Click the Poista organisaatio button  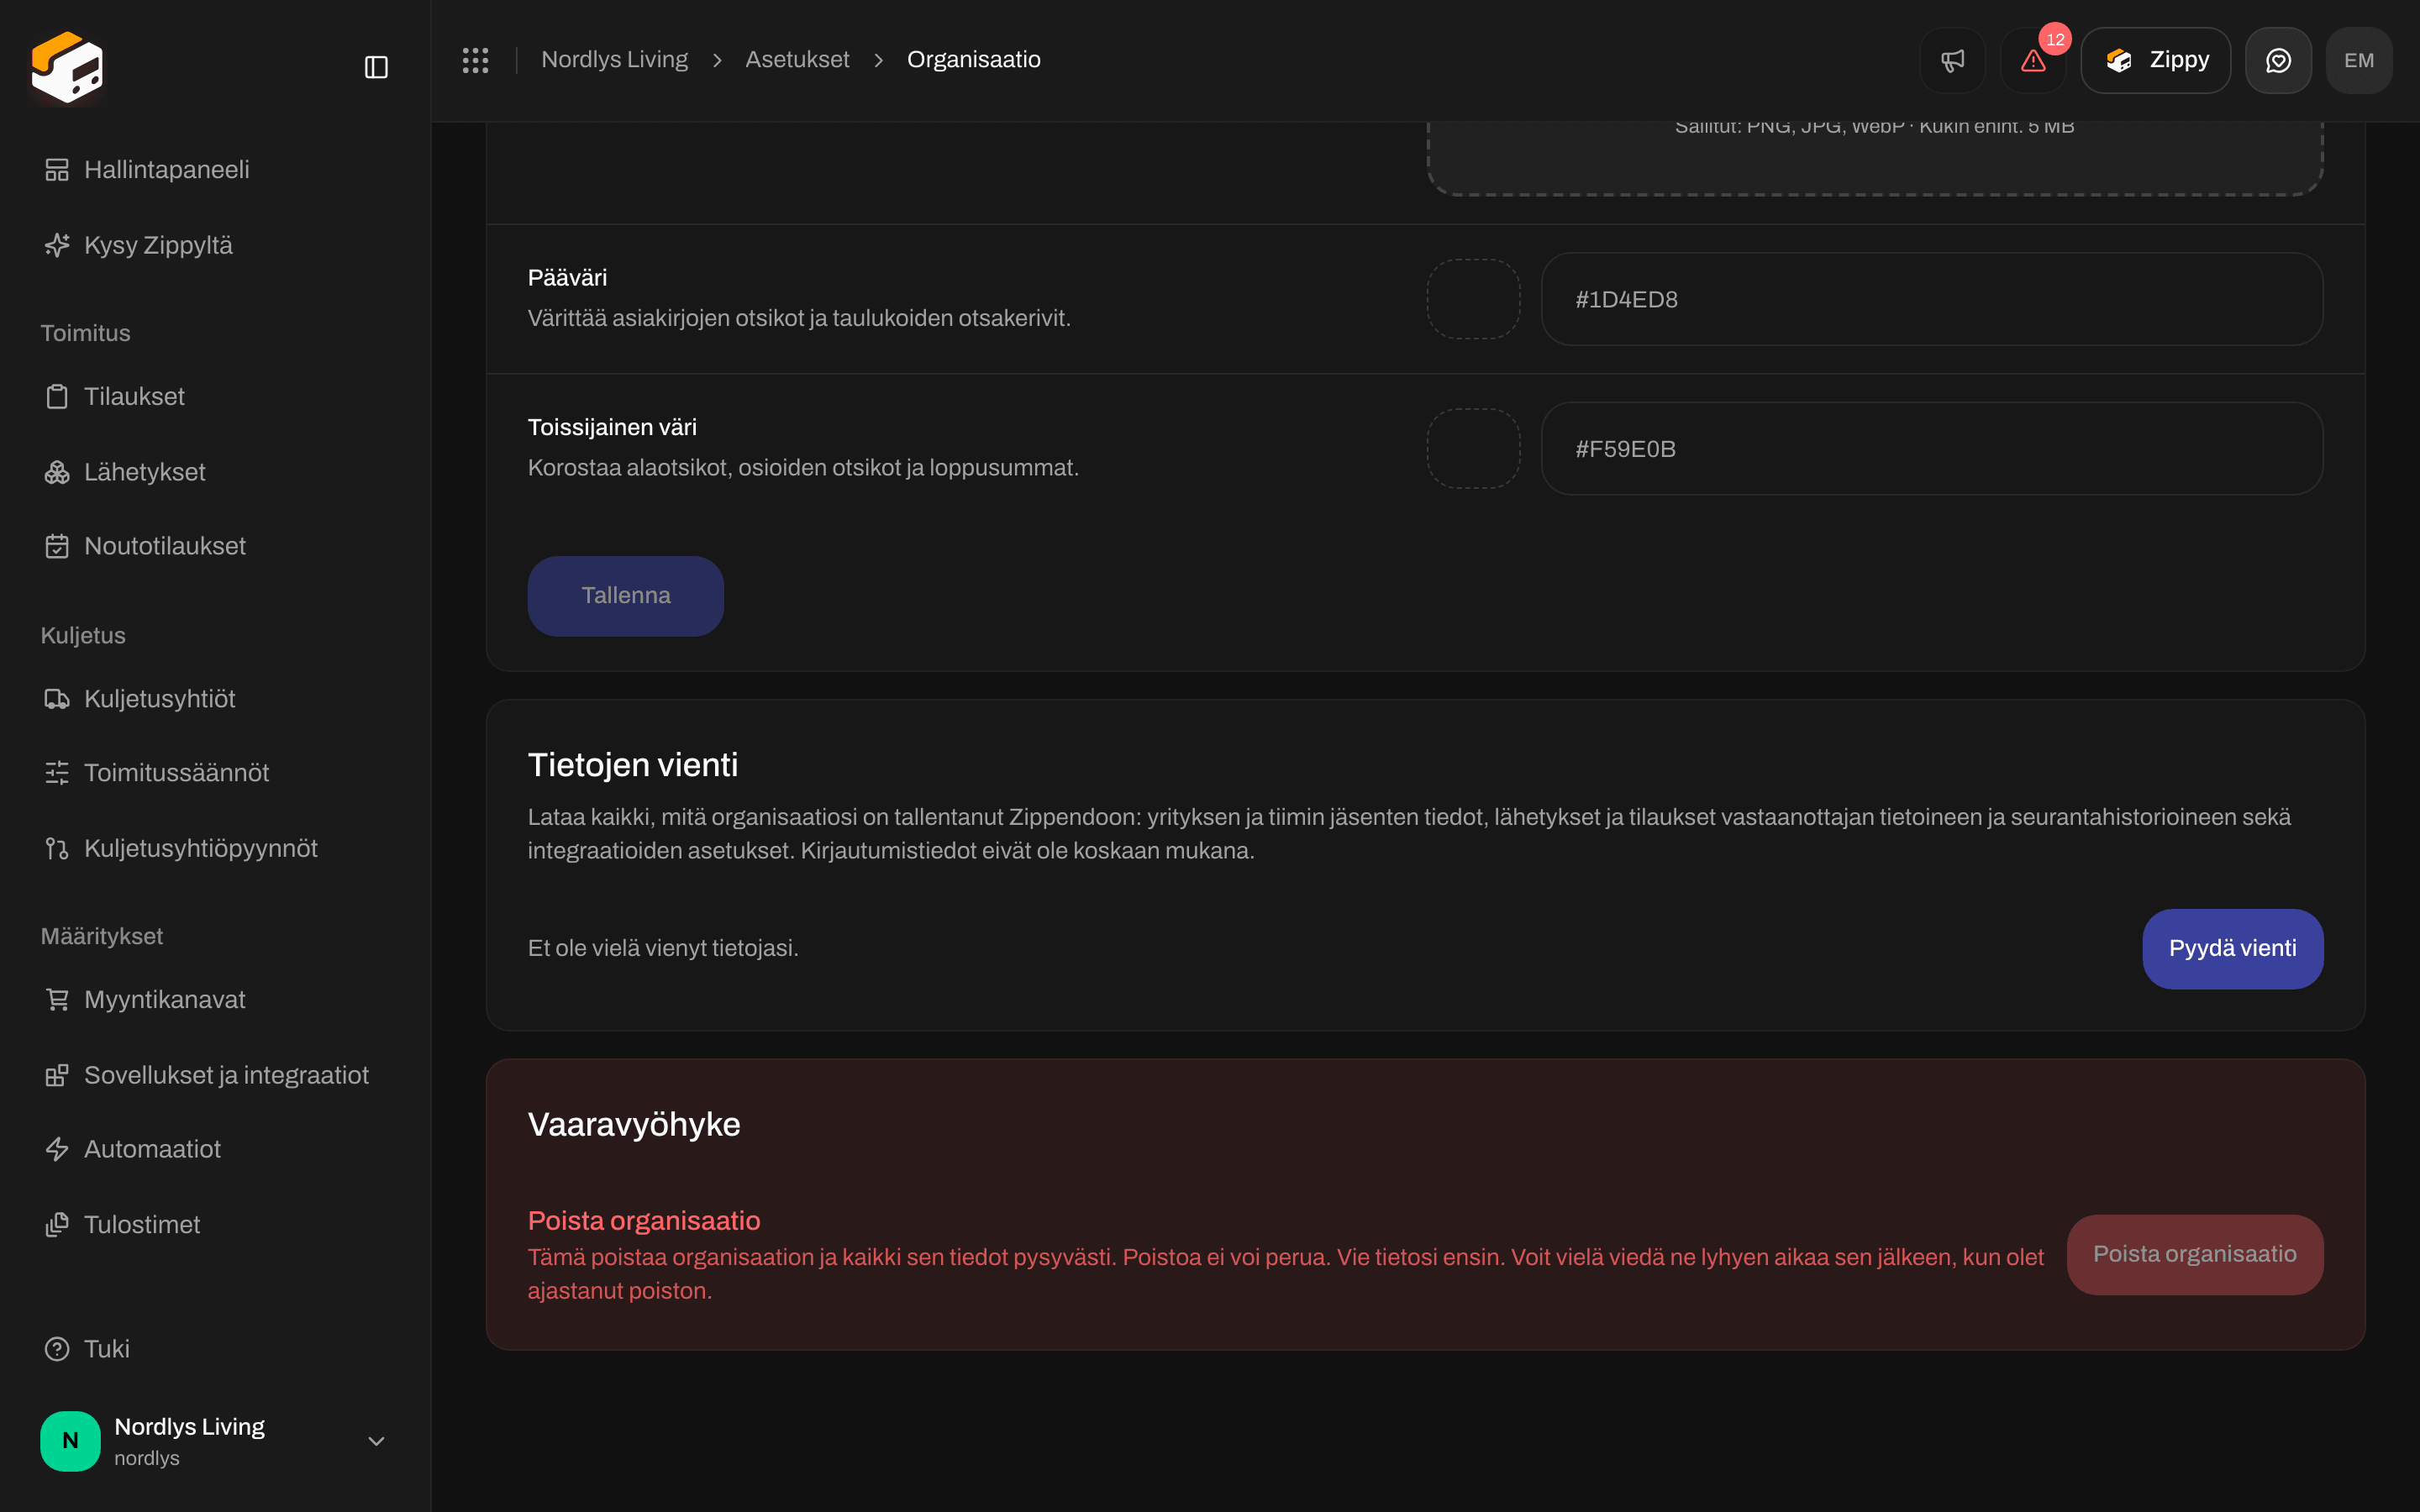(x=2195, y=1255)
